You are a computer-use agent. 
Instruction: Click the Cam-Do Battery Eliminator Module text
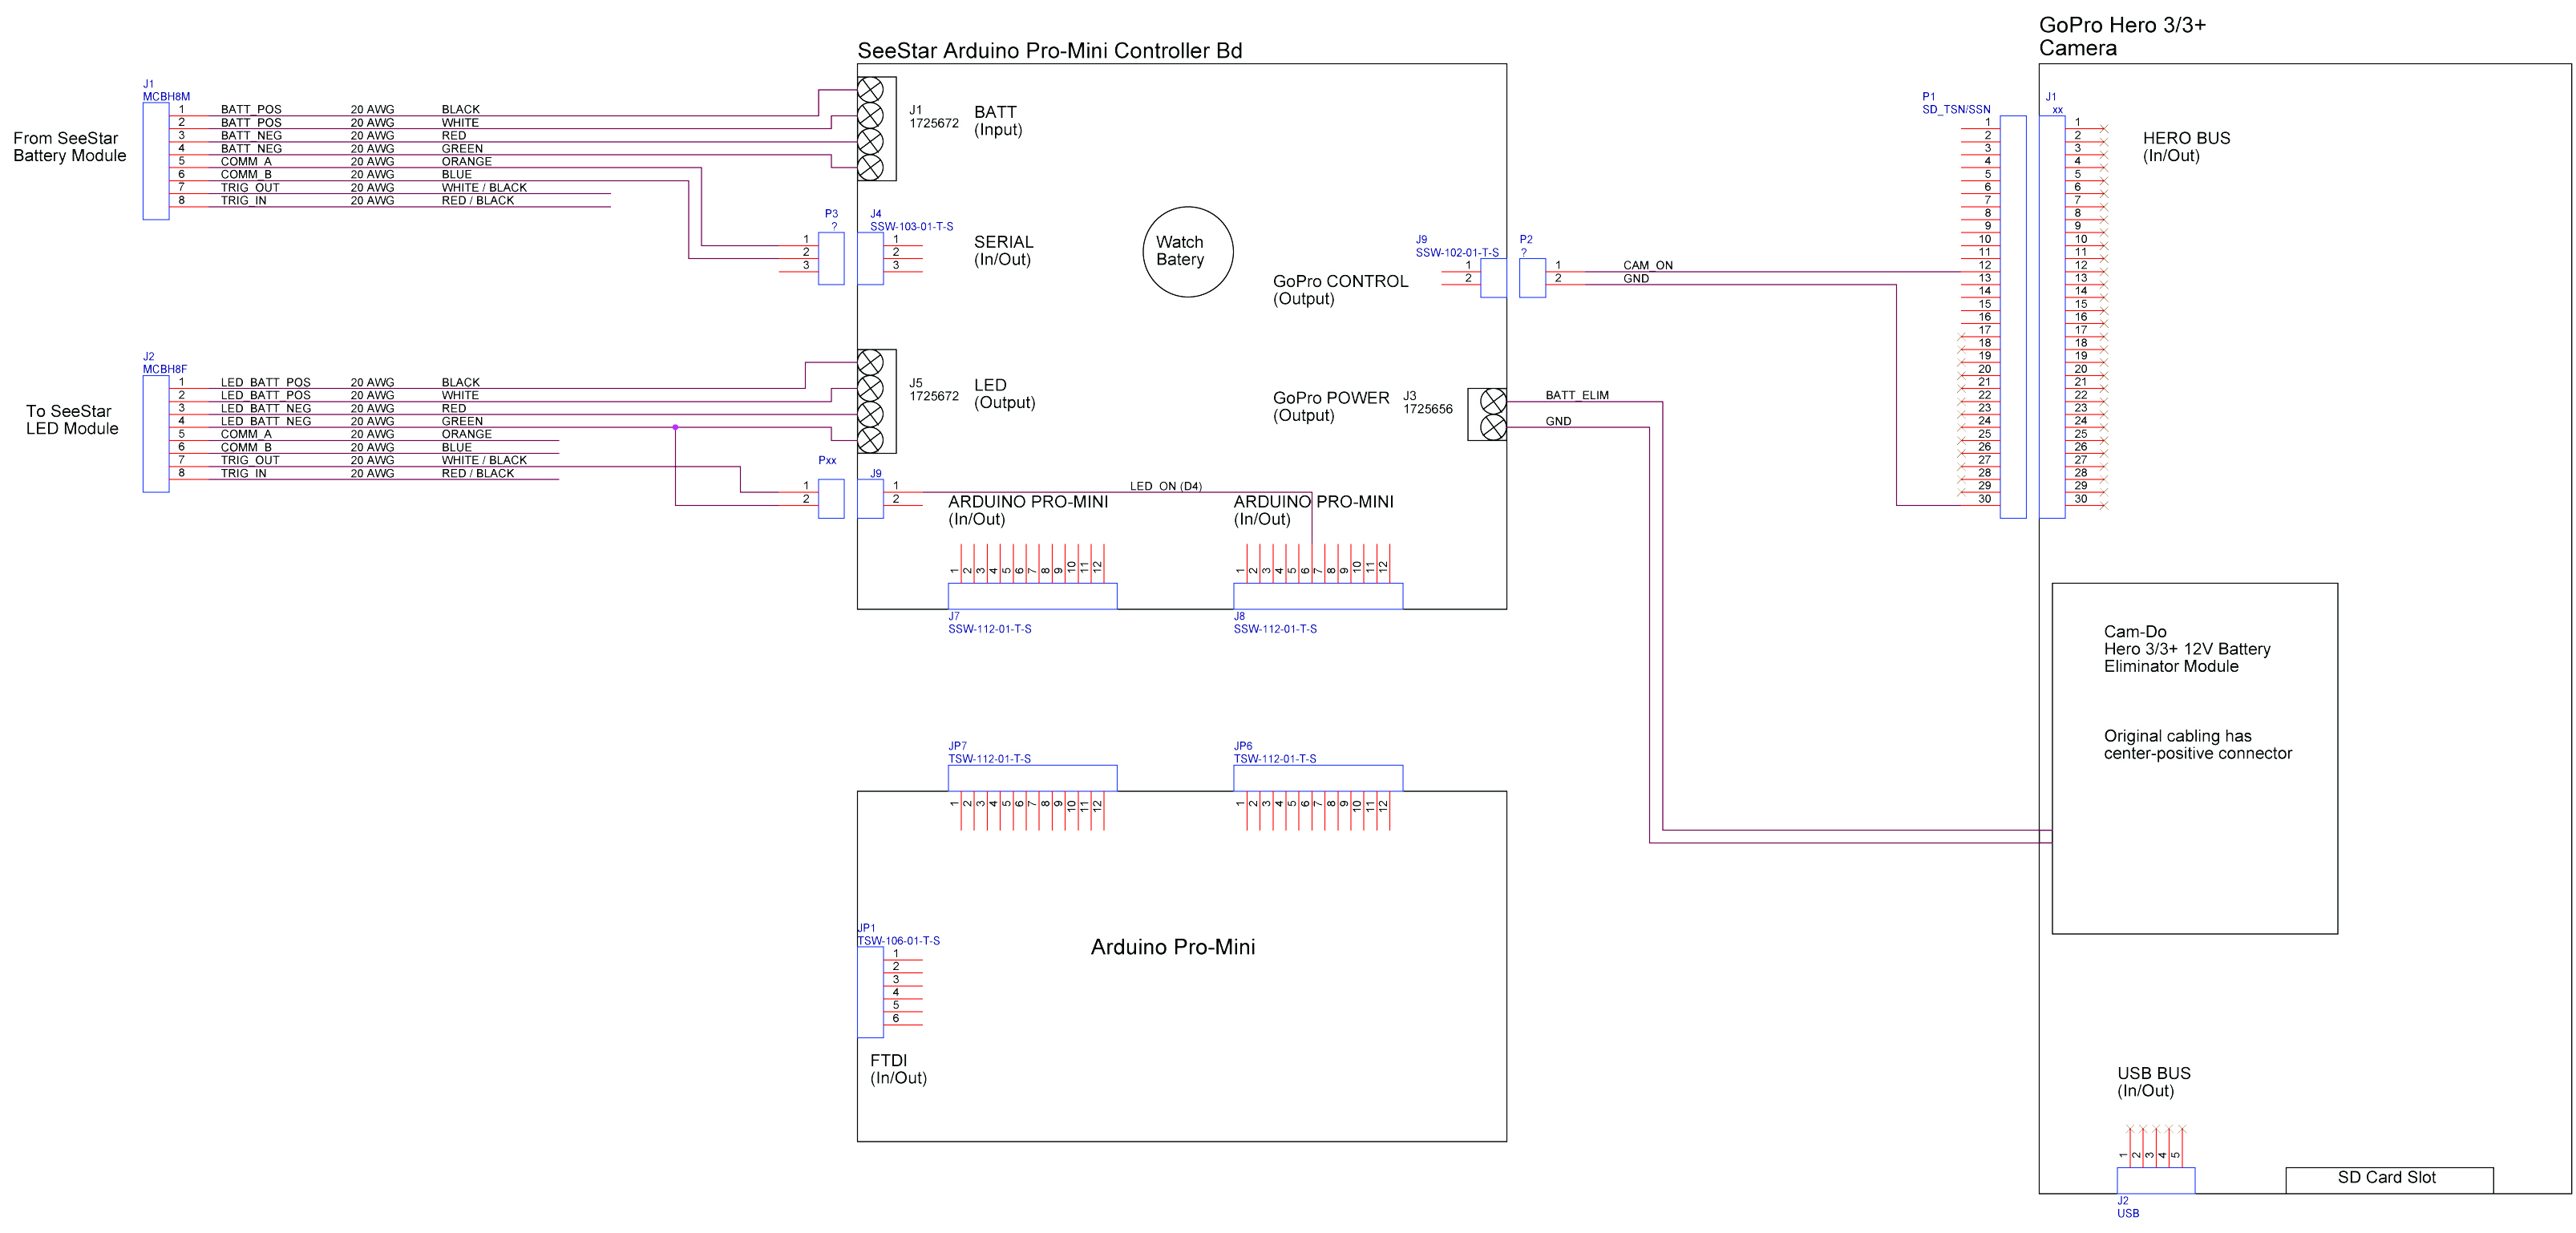pos(2187,649)
